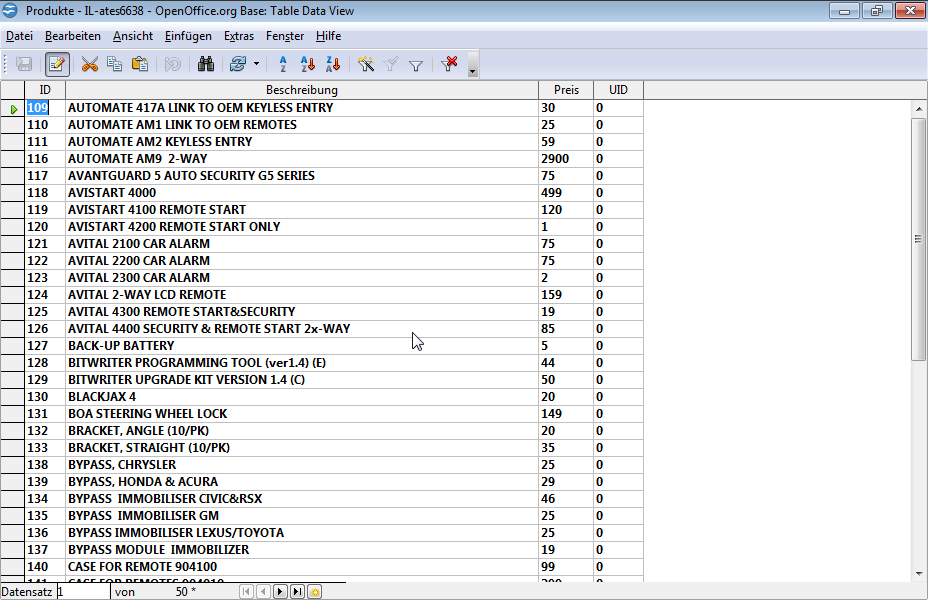Screen dimensions: 928x600
Task: Click the price cell '499'
Action: coord(566,193)
